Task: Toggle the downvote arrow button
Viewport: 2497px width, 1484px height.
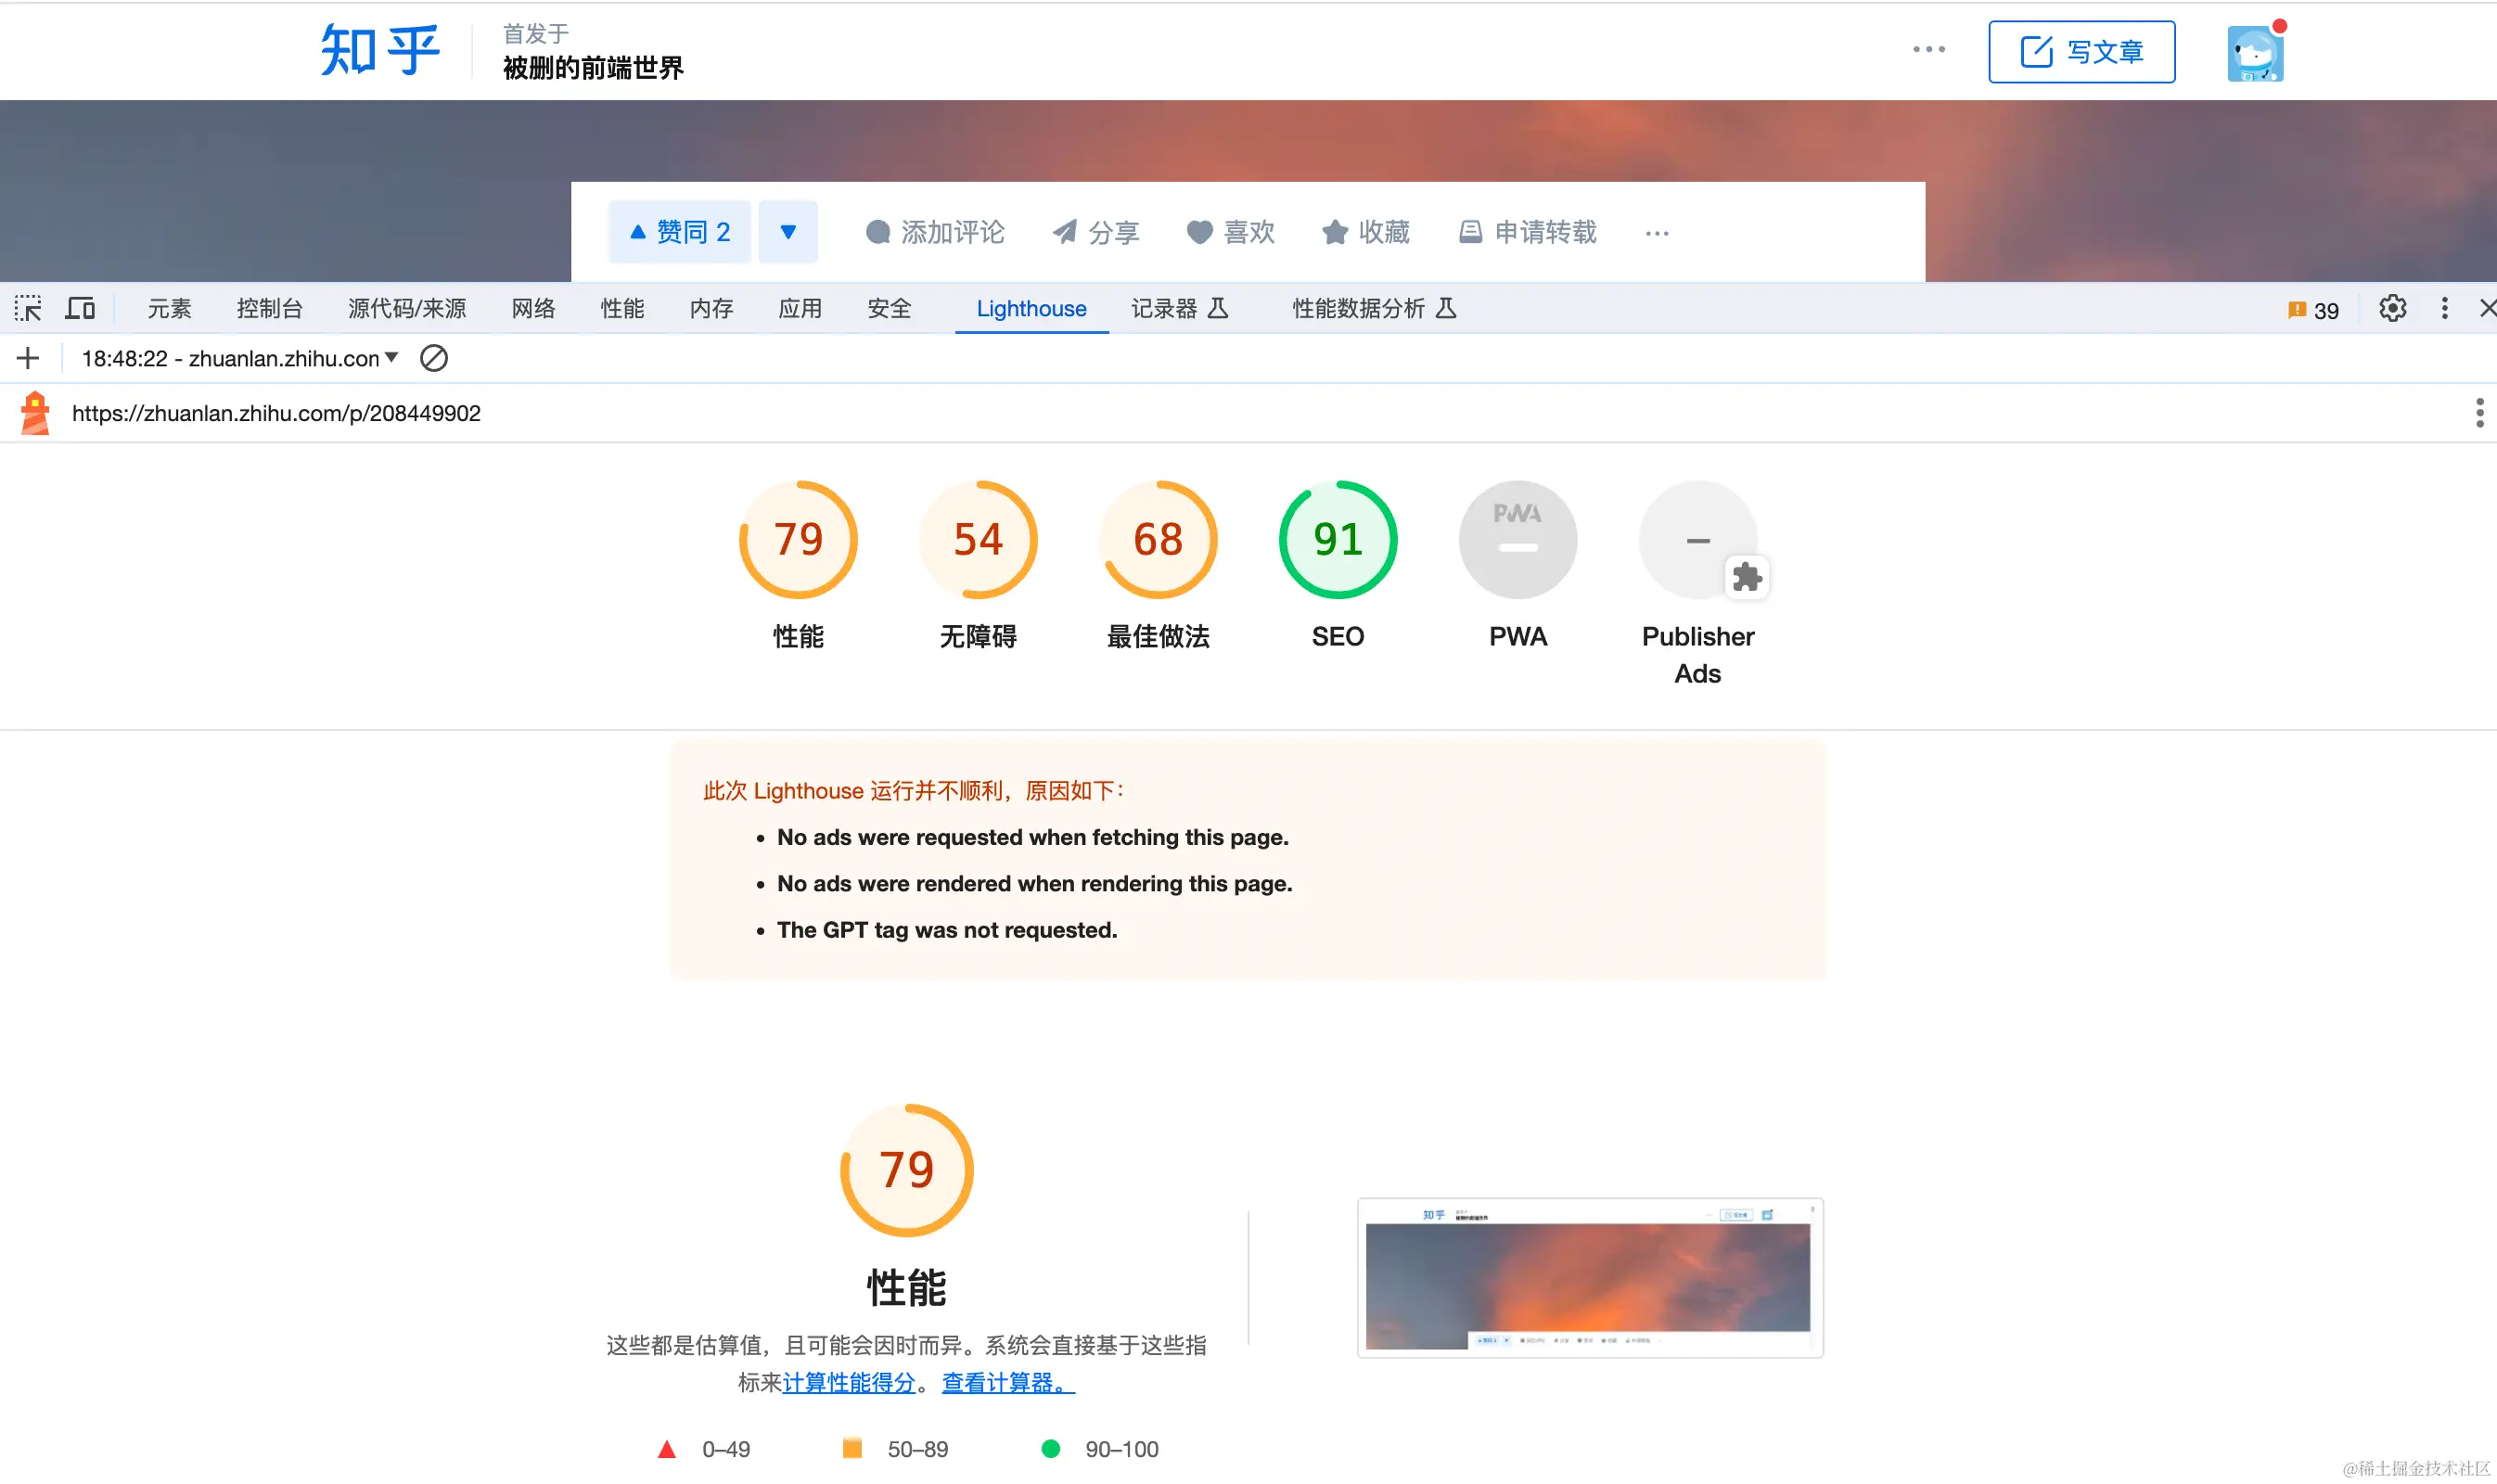Action: [788, 232]
